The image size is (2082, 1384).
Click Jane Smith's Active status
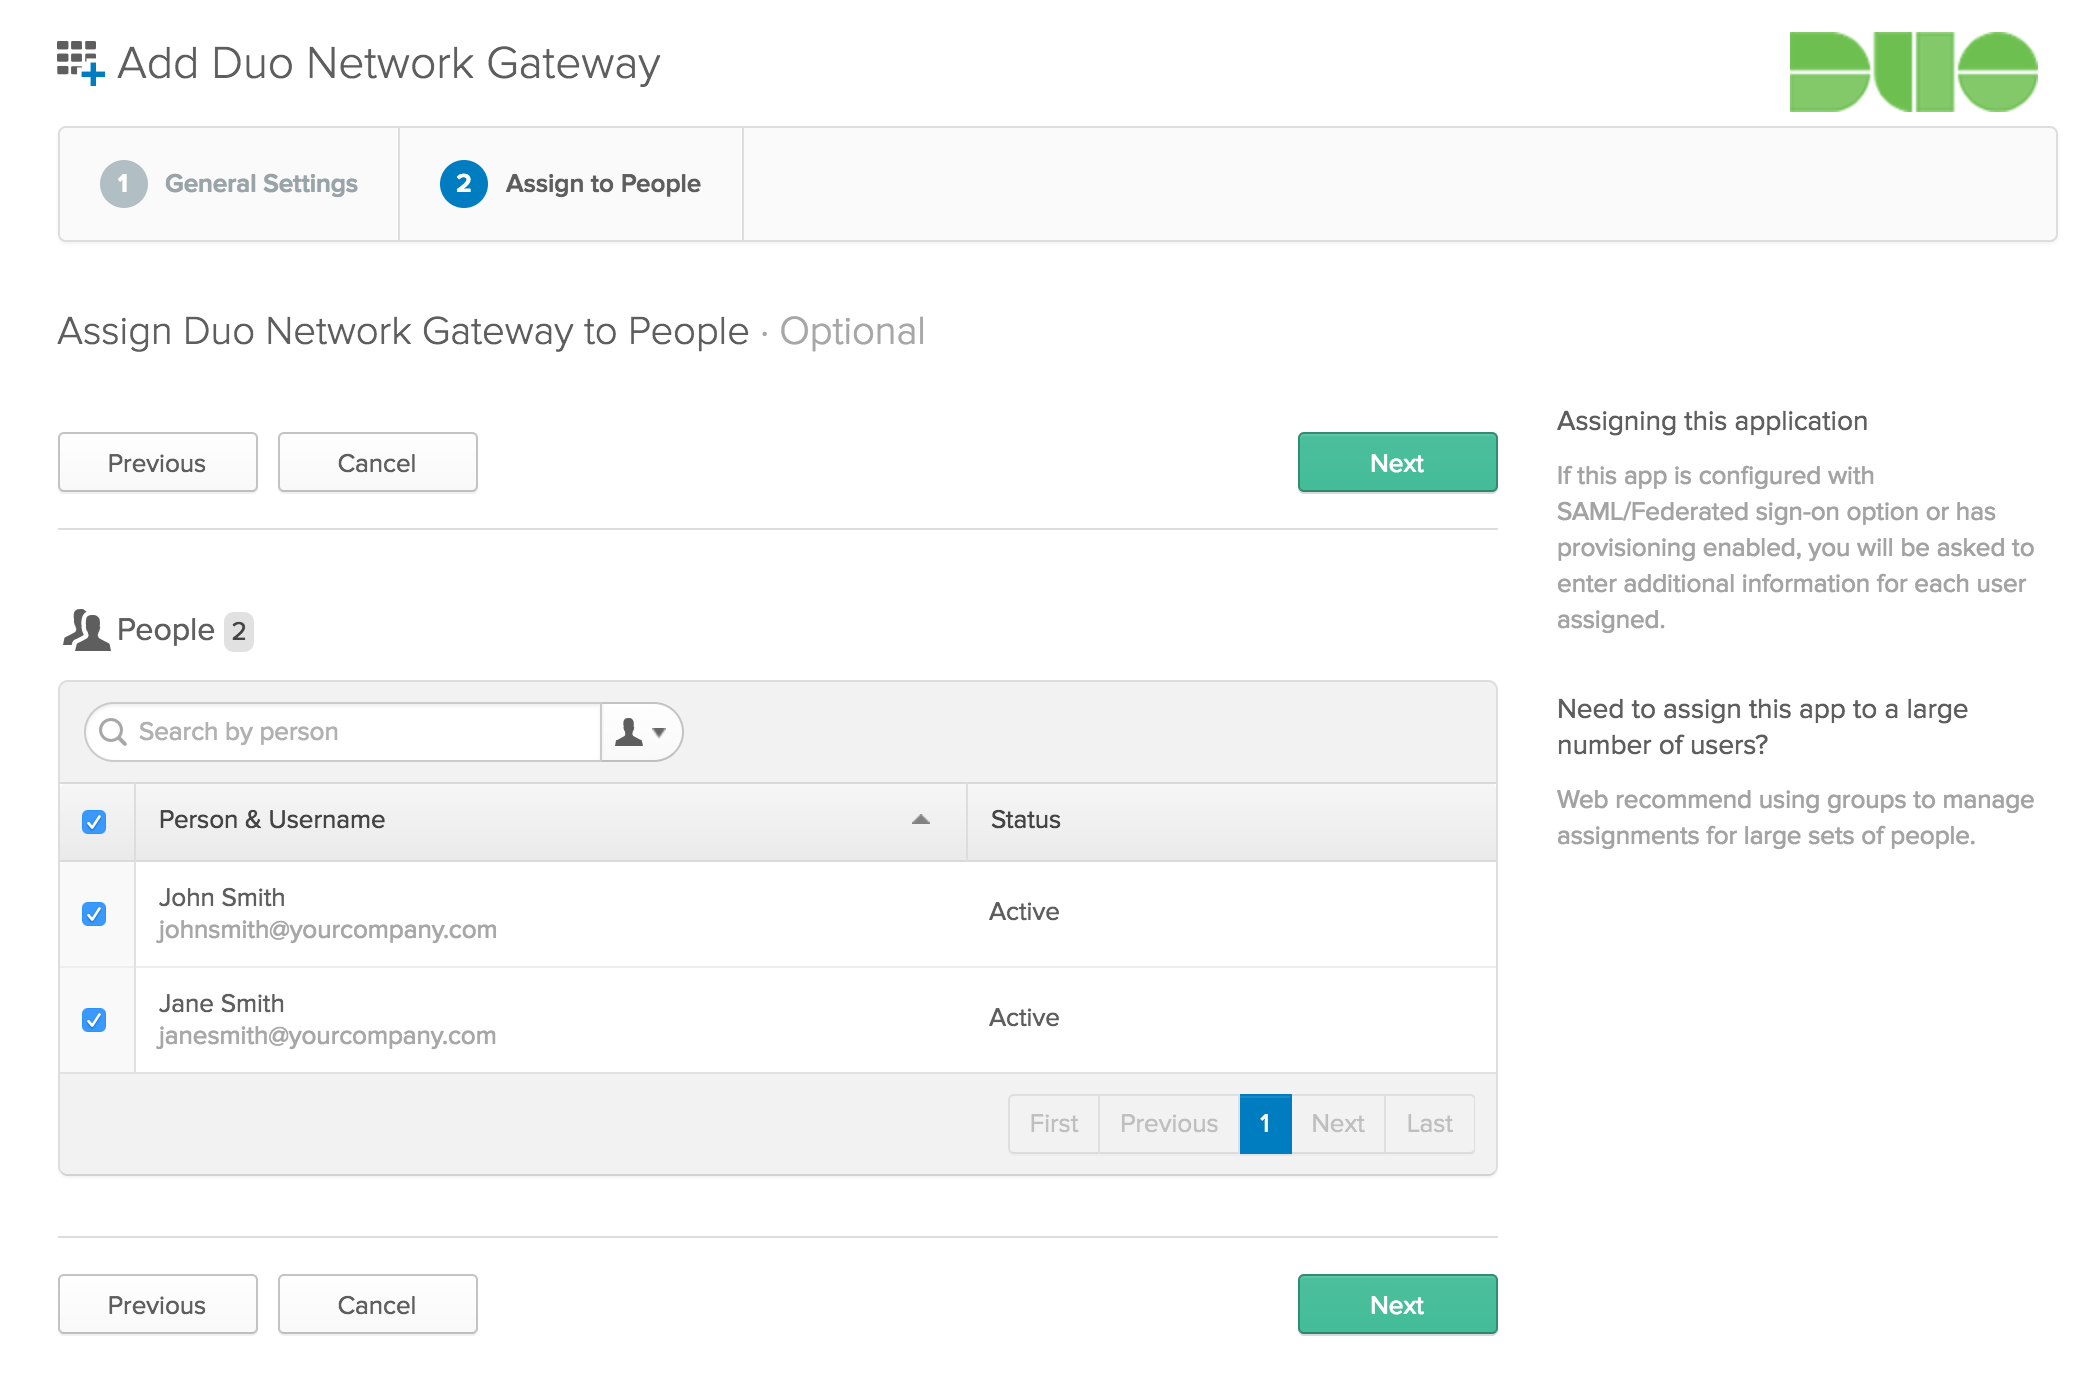(x=1024, y=1018)
